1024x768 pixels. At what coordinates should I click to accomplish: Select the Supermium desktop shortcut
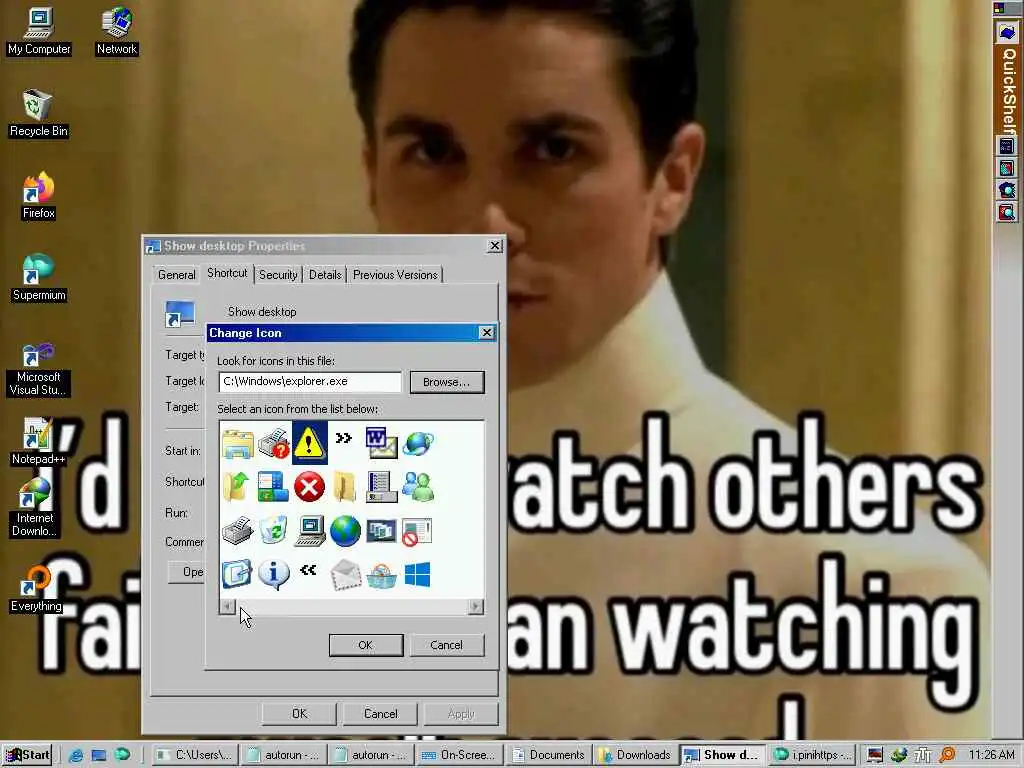[39, 278]
